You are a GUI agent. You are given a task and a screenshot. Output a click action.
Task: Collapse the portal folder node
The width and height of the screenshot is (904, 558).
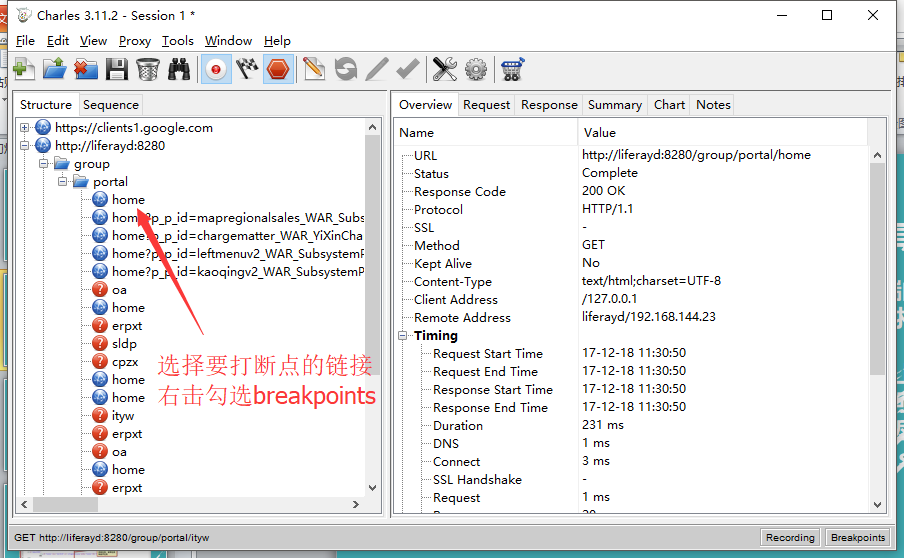click(62, 182)
